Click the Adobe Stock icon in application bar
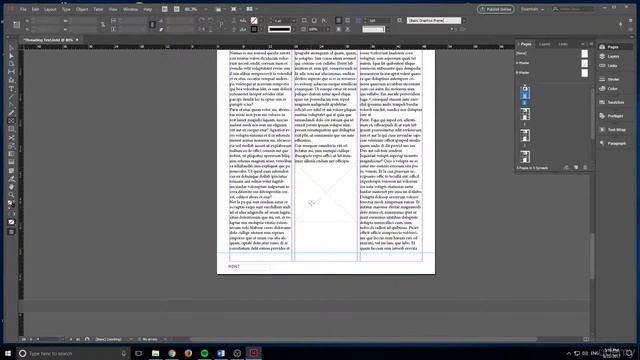 176,9
